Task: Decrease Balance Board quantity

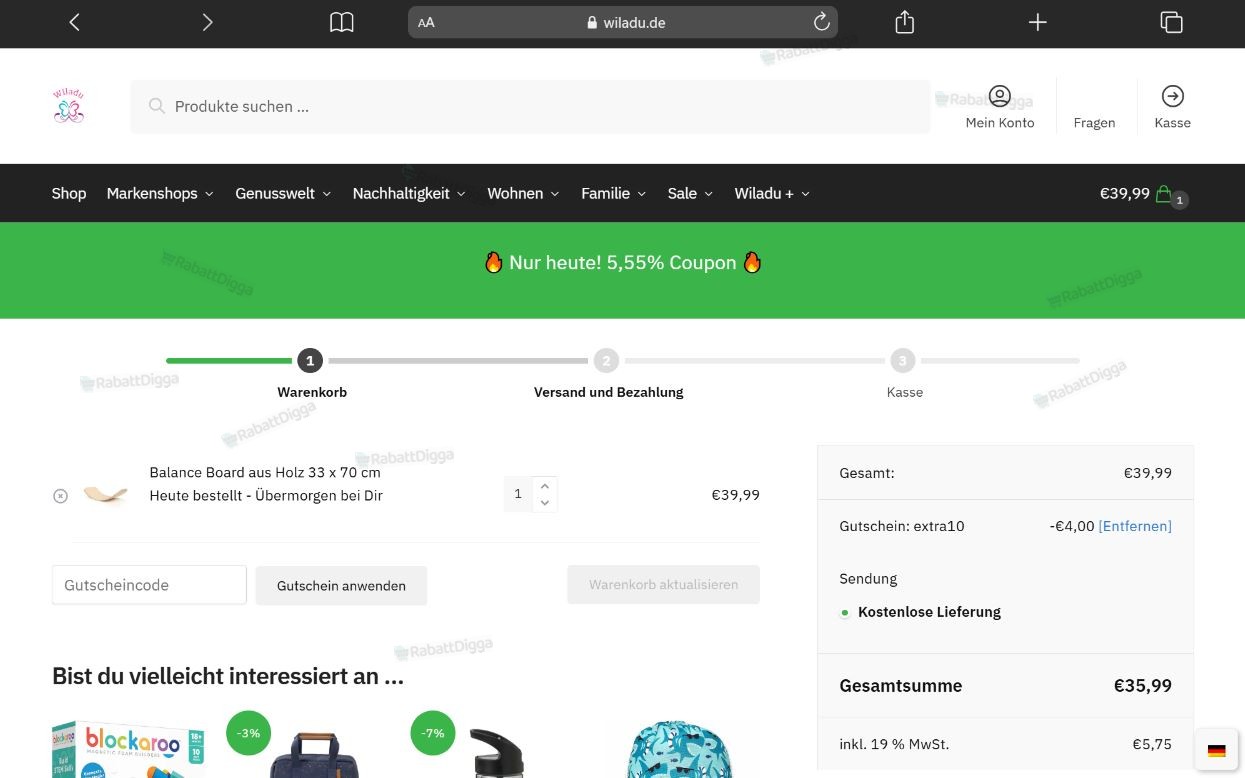Action: coord(544,503)
